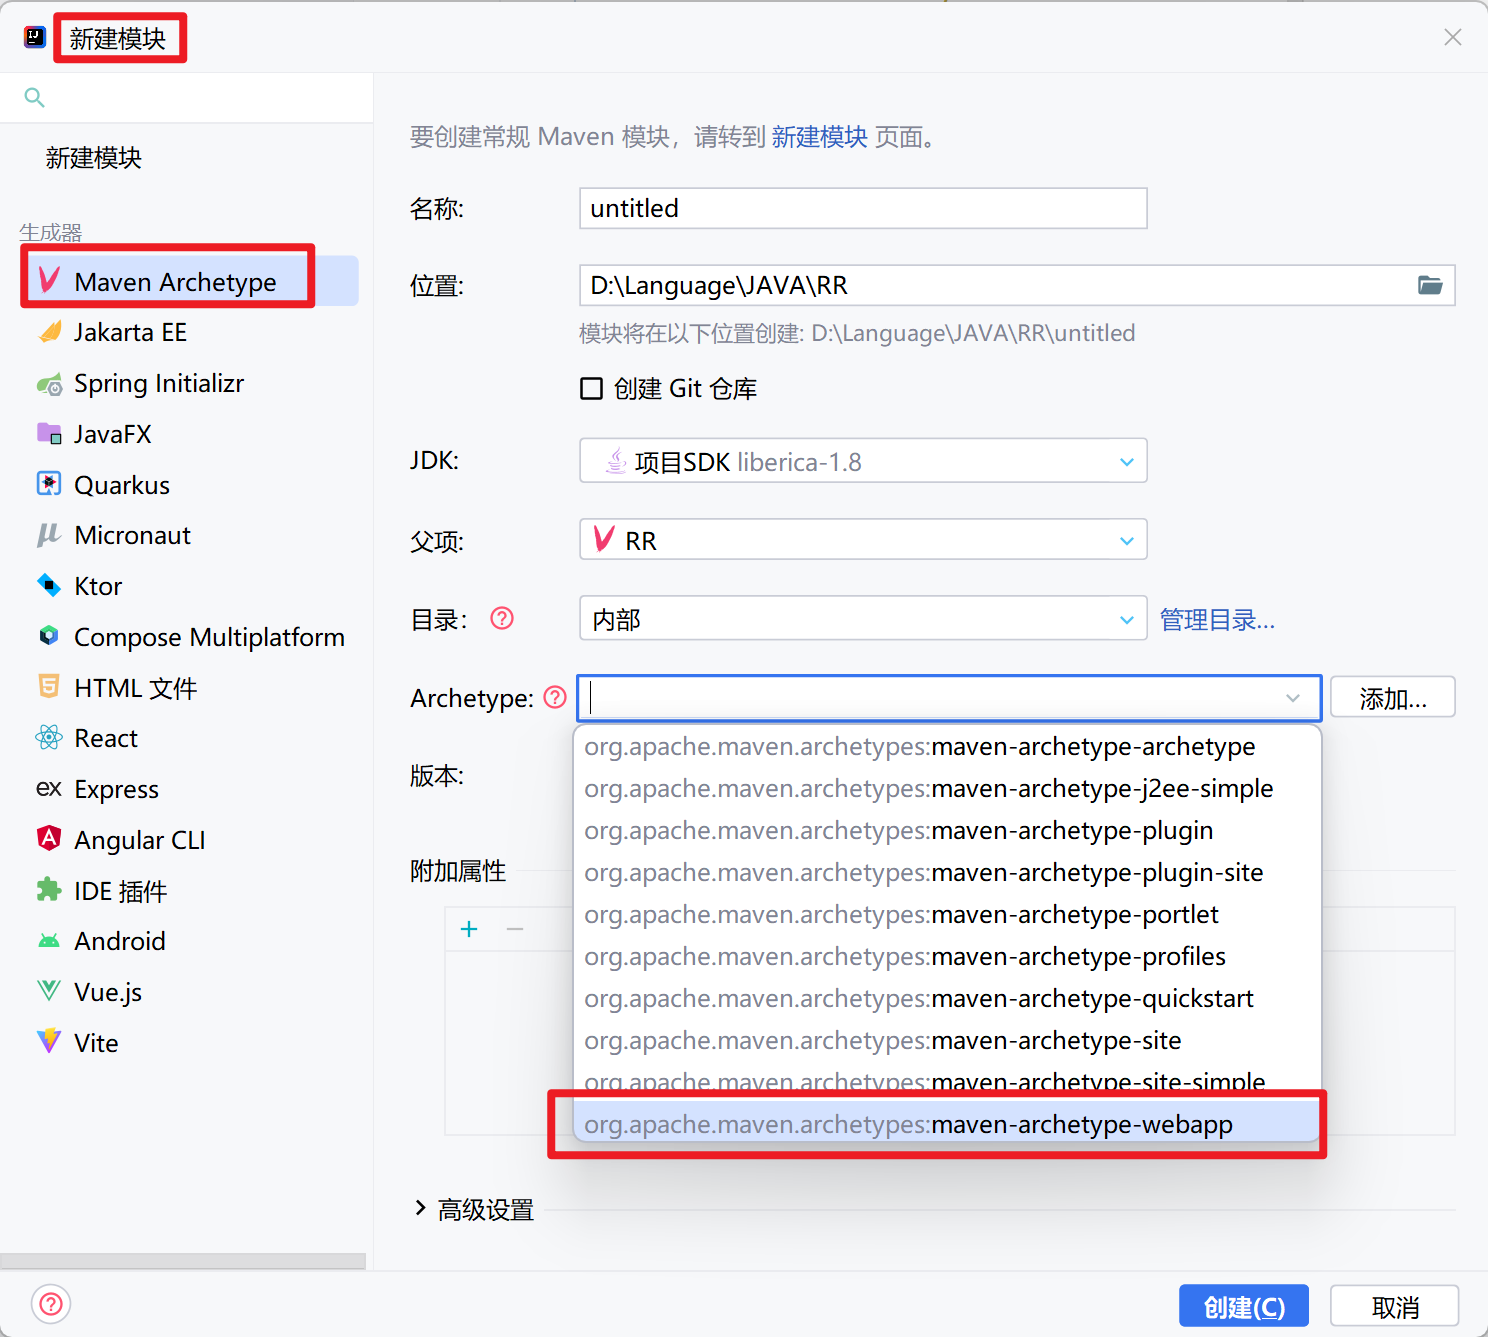Click the help icon next to Archetype label
Image resolution: width=1488 pixels, height=1337 pixels.
(x=555, y=697)
